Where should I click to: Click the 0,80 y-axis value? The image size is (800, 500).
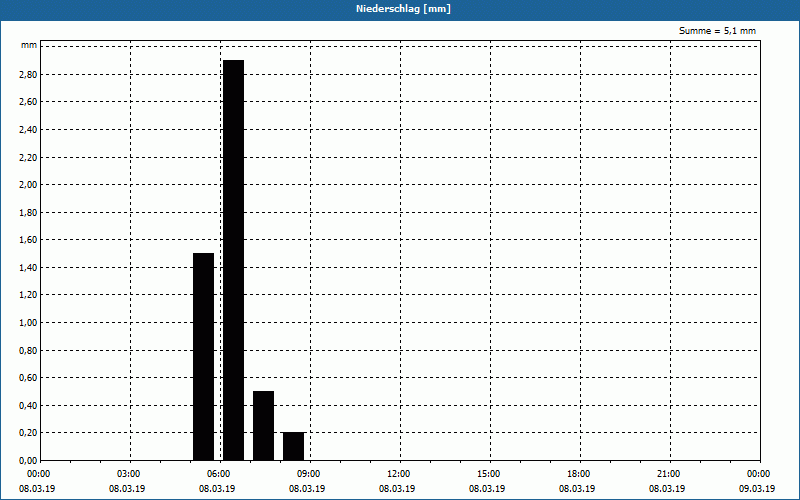(28, 351)
